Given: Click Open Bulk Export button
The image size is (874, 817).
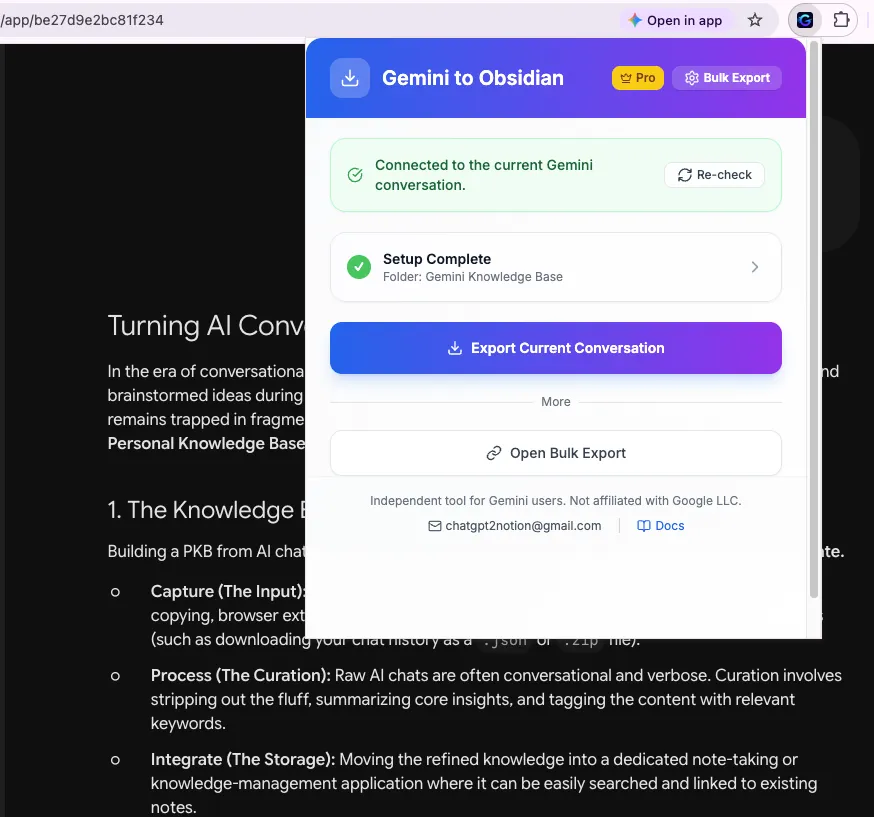Looking at the screenshot, I should [556, 453].
